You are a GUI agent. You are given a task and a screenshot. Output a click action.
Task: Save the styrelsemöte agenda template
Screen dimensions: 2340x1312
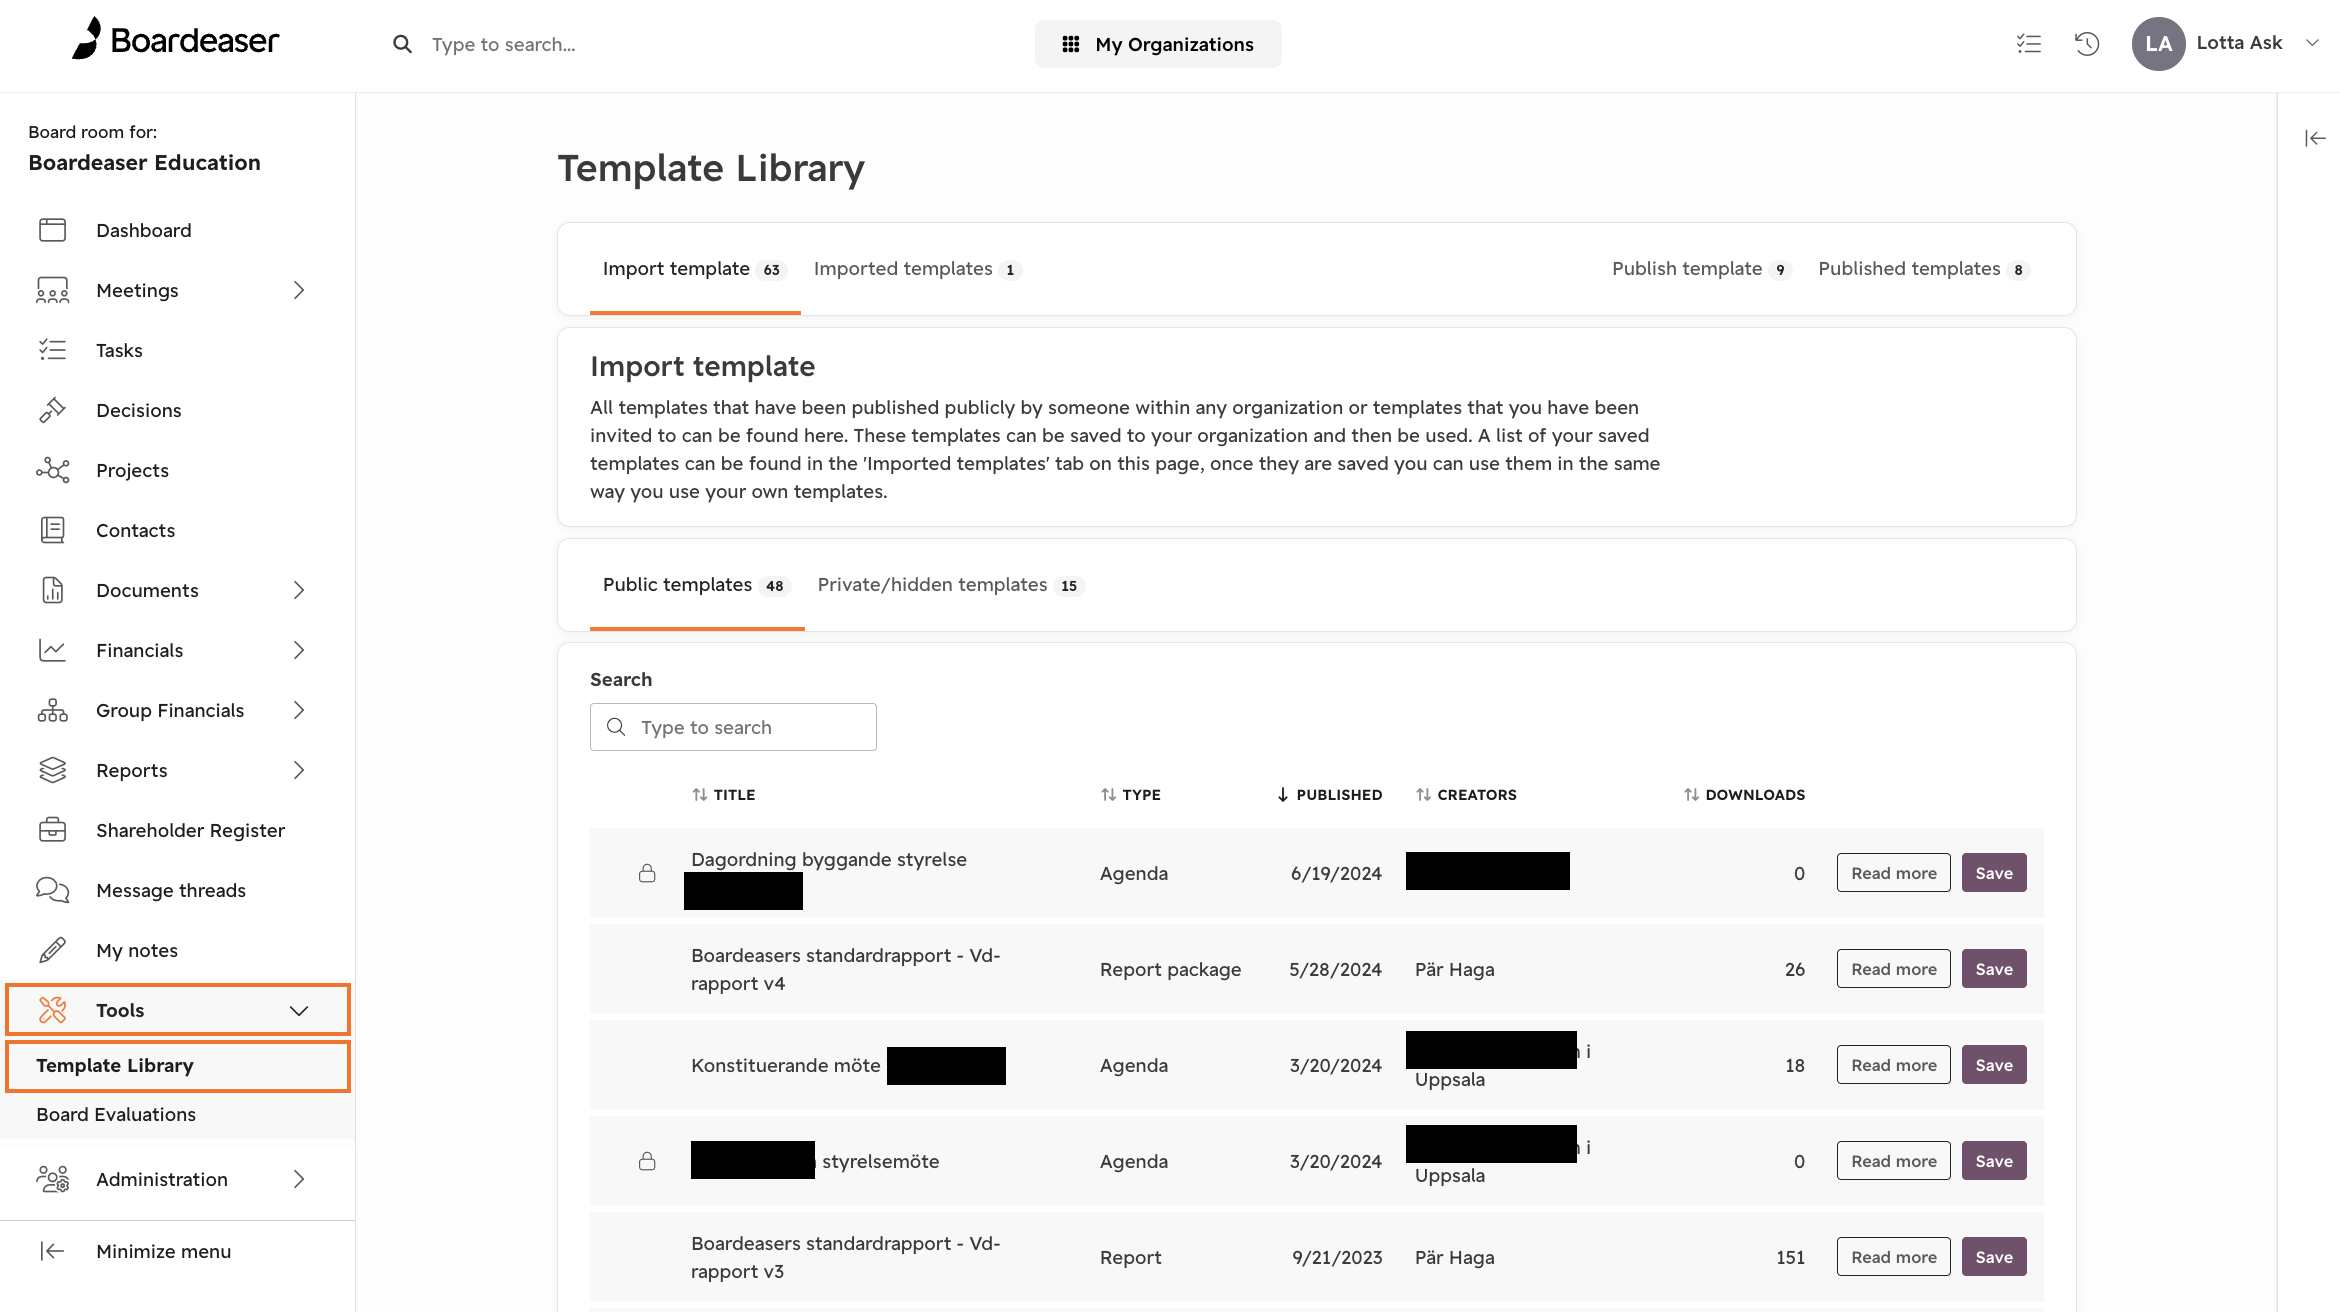(x=1994, y=1161)
